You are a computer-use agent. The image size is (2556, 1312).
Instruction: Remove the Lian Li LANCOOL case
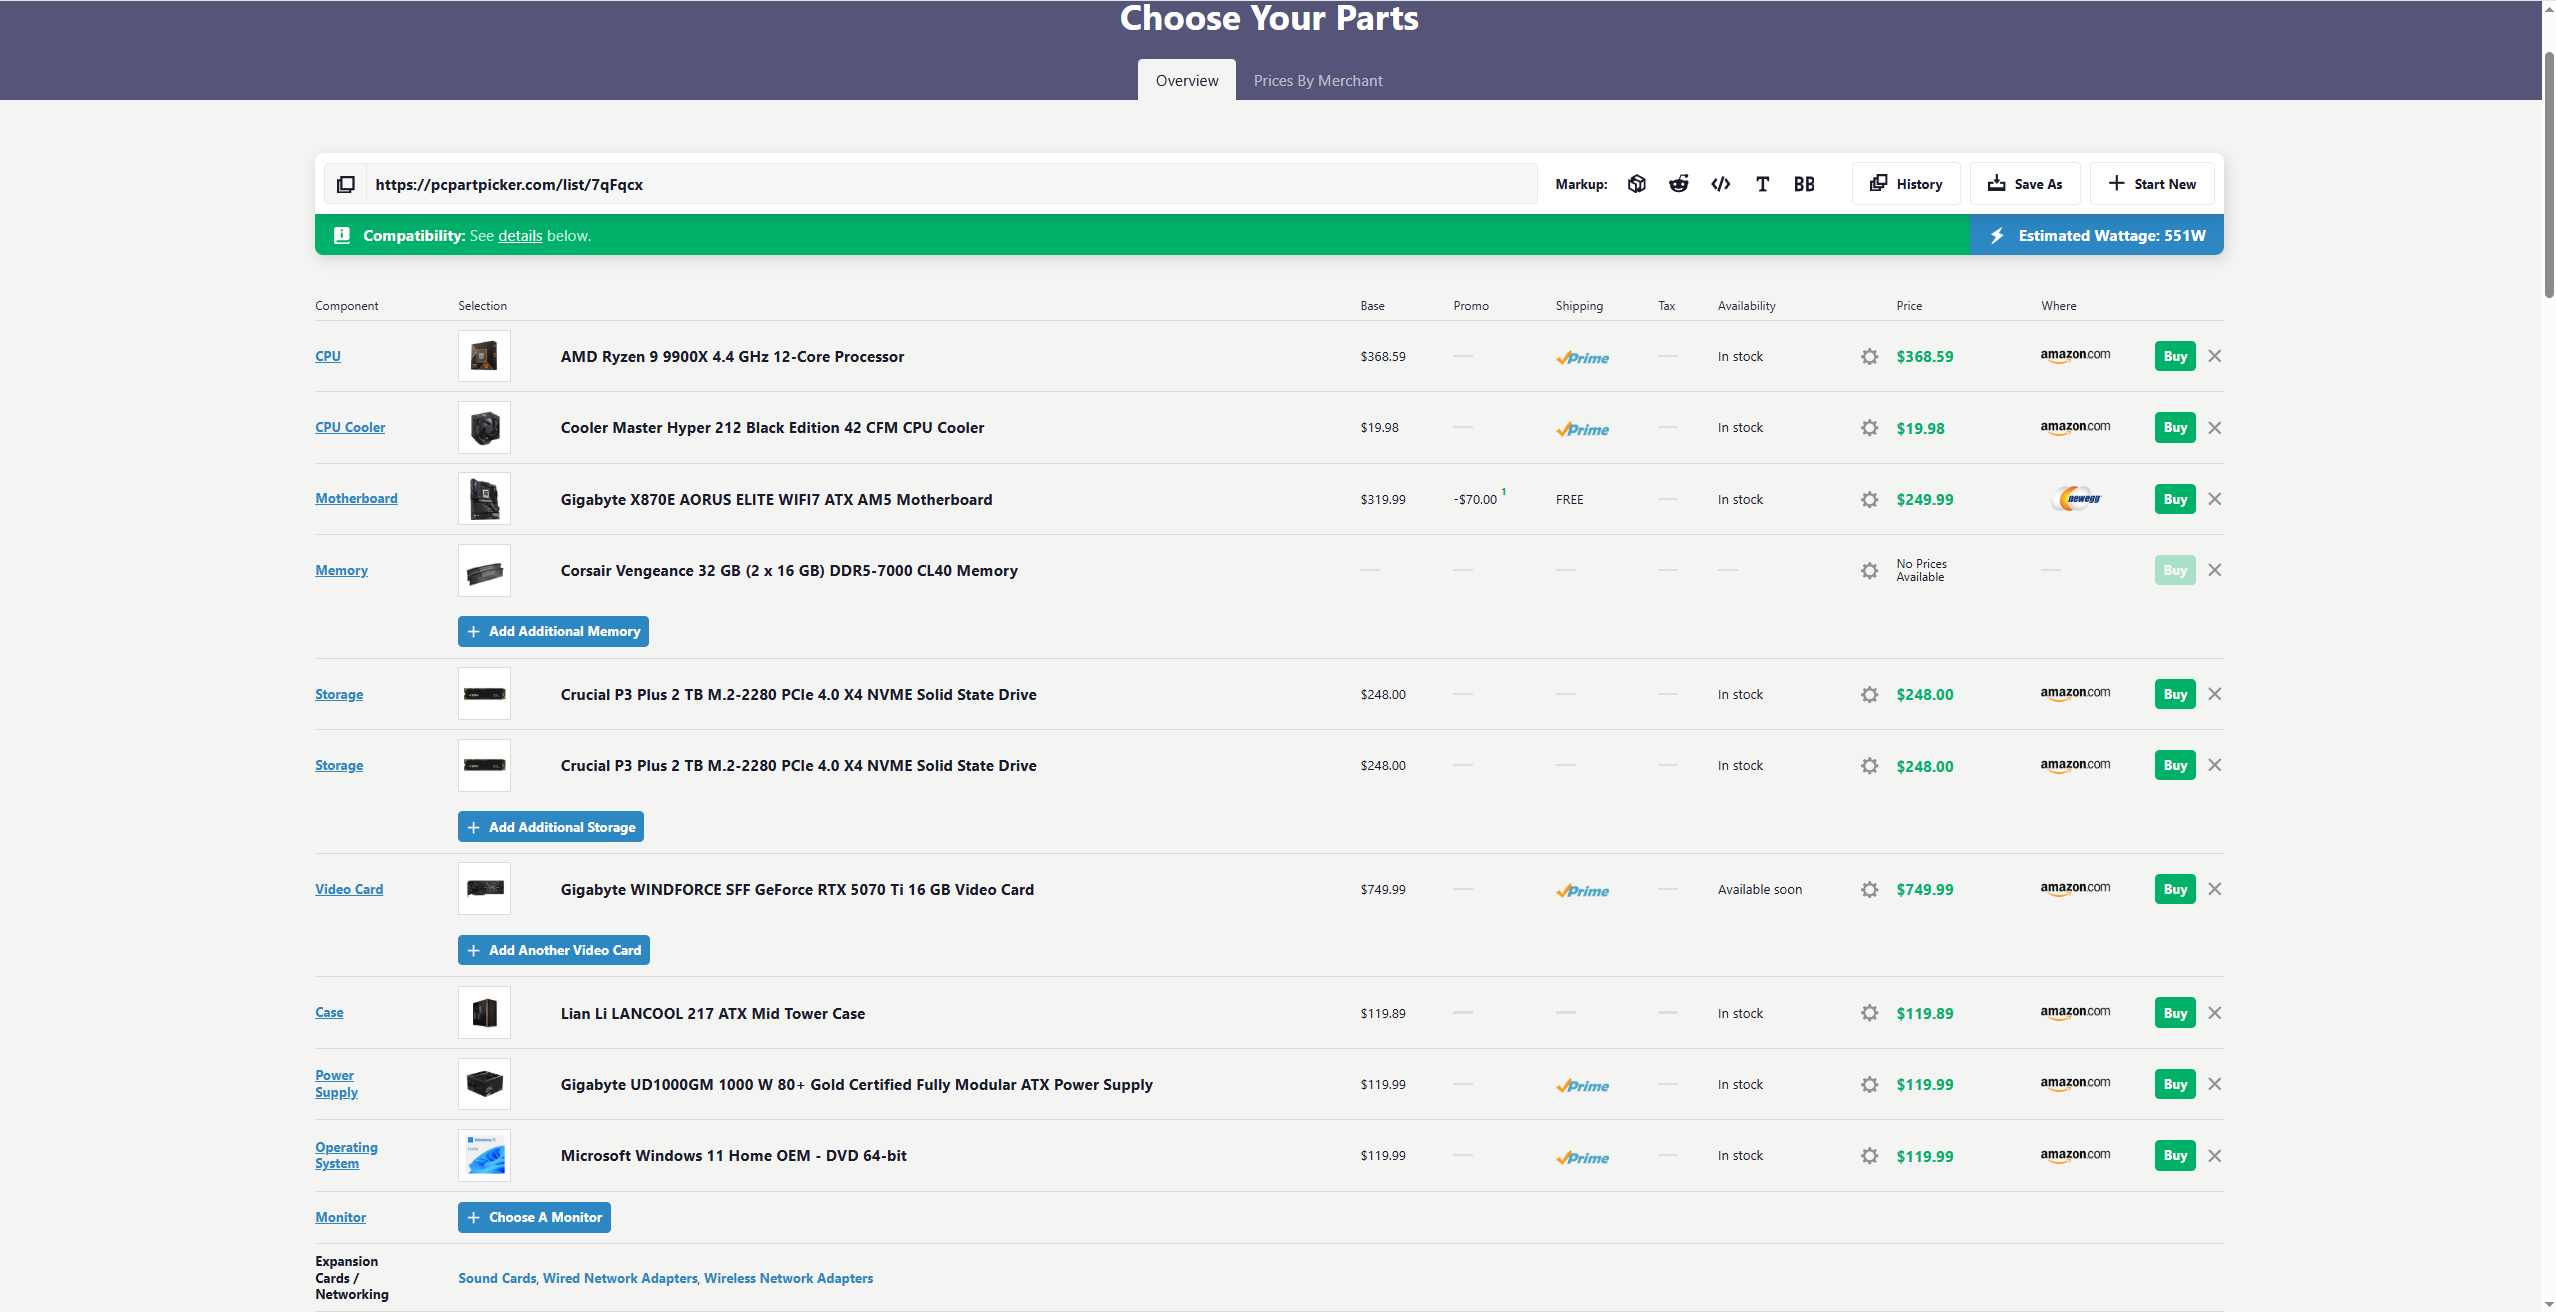(2215, 1013)
